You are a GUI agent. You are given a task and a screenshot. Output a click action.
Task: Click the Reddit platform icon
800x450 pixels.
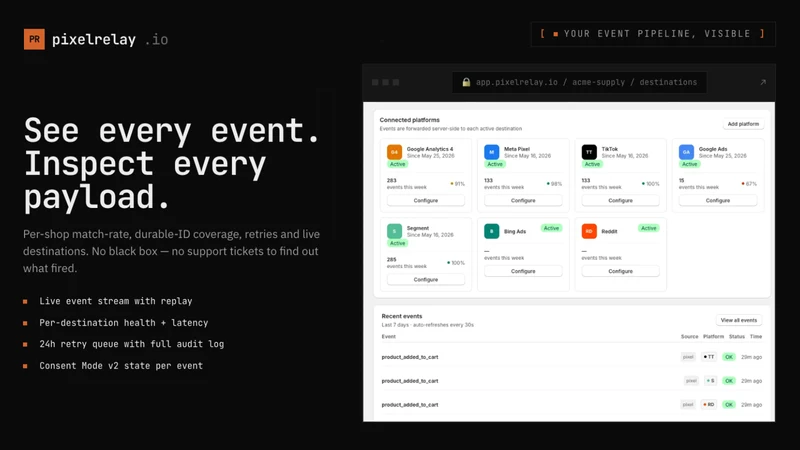click(x=589, y=231)
